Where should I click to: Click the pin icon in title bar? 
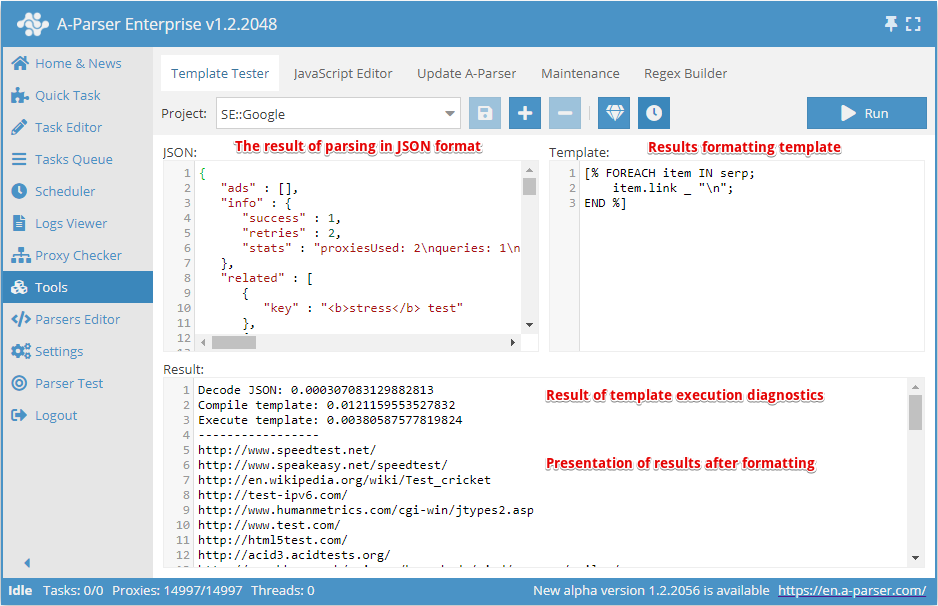click(x=891, y=24)
